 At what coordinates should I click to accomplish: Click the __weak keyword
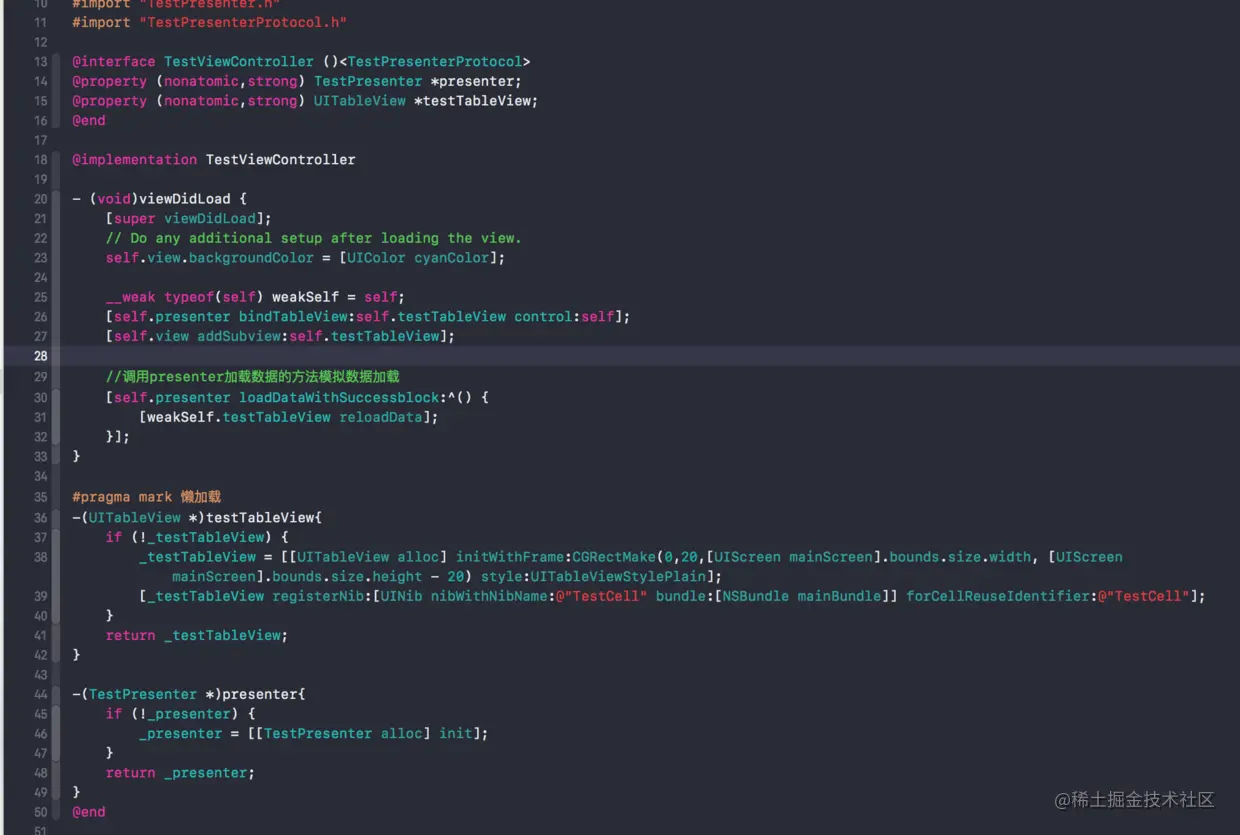coord(131,297)
